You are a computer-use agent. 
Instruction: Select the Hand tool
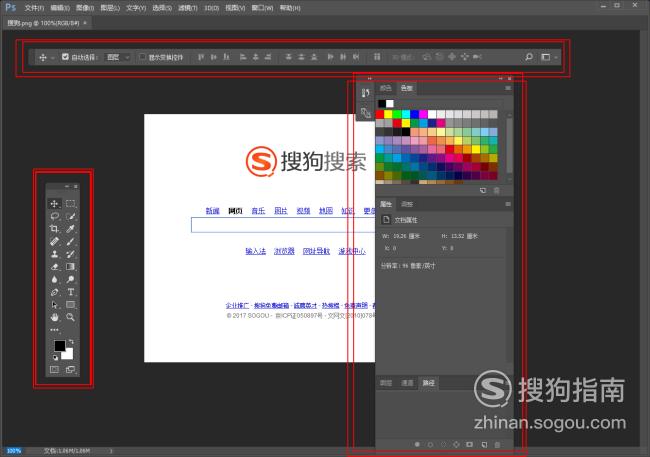point(54,317)
